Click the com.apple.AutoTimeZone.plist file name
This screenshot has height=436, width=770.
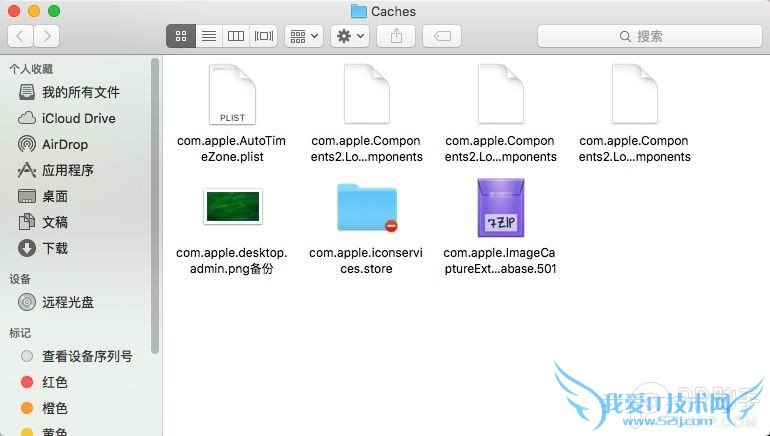(x=232, y=149)
